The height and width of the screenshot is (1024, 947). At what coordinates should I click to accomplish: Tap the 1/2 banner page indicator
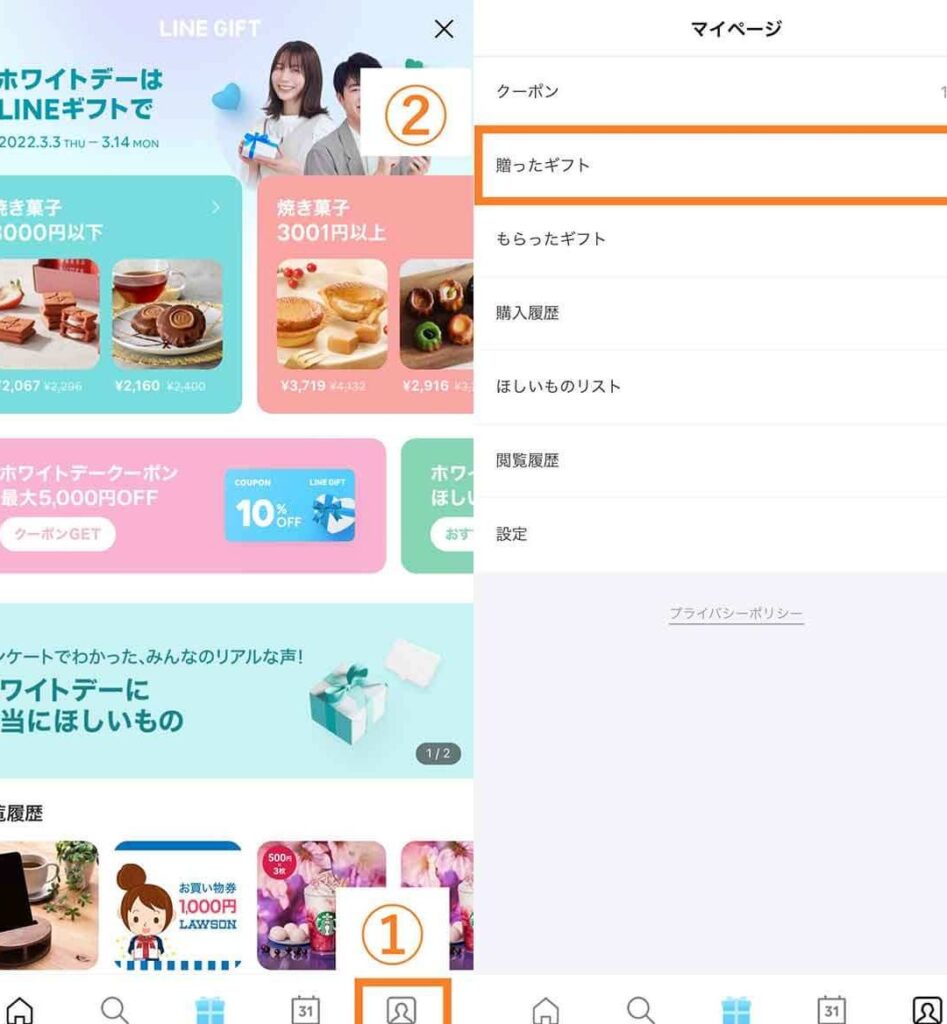pyautogui.click(x=438, y=753)
